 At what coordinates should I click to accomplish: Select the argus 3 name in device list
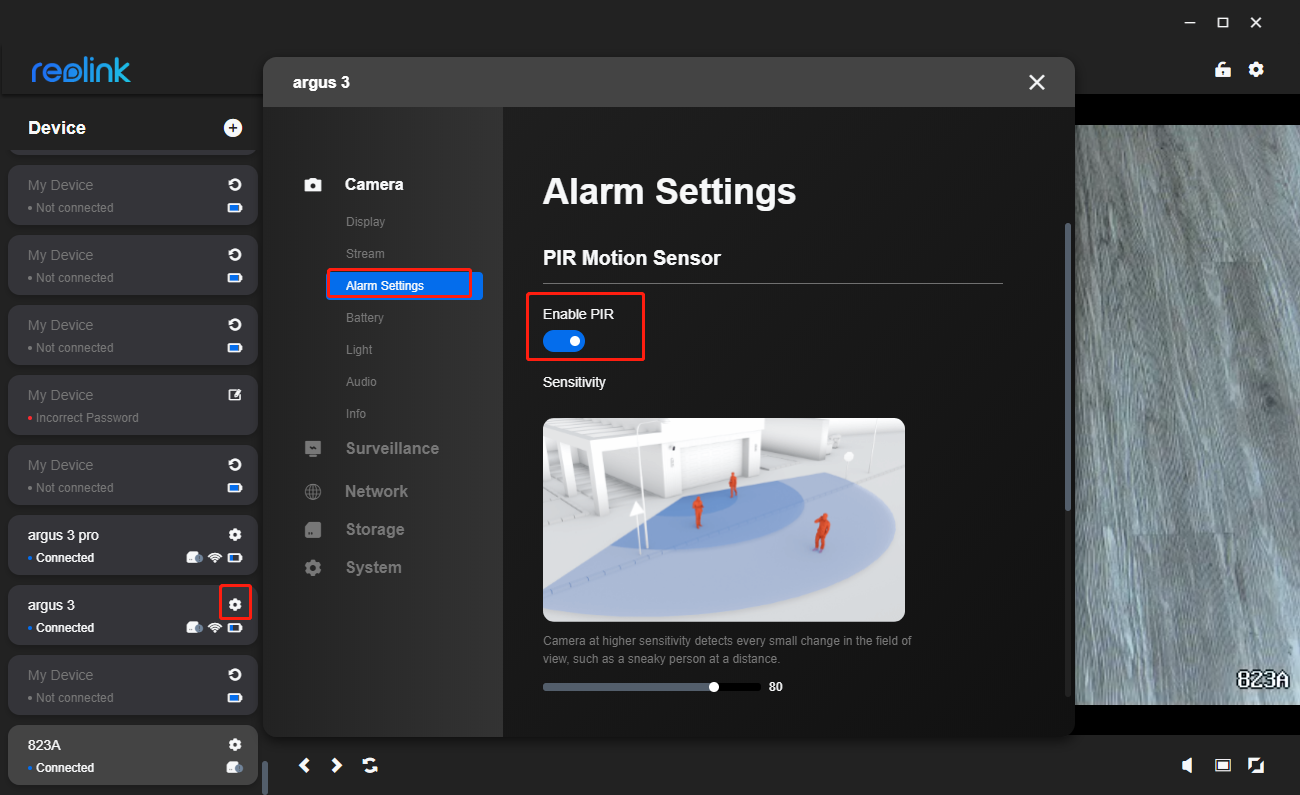51,605
